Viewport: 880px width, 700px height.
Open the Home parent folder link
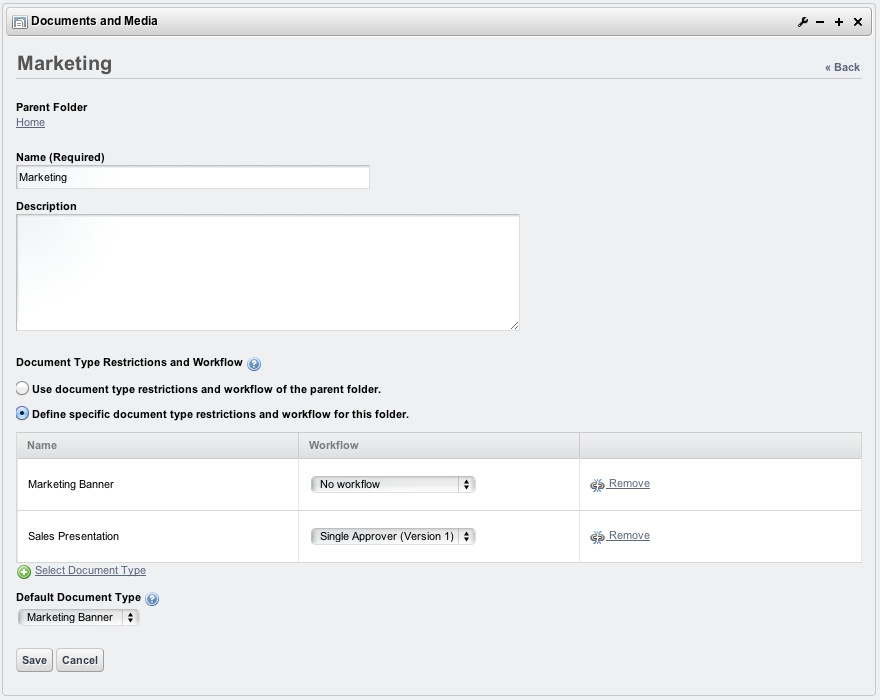pyautogui.click(x=30, y=122)
